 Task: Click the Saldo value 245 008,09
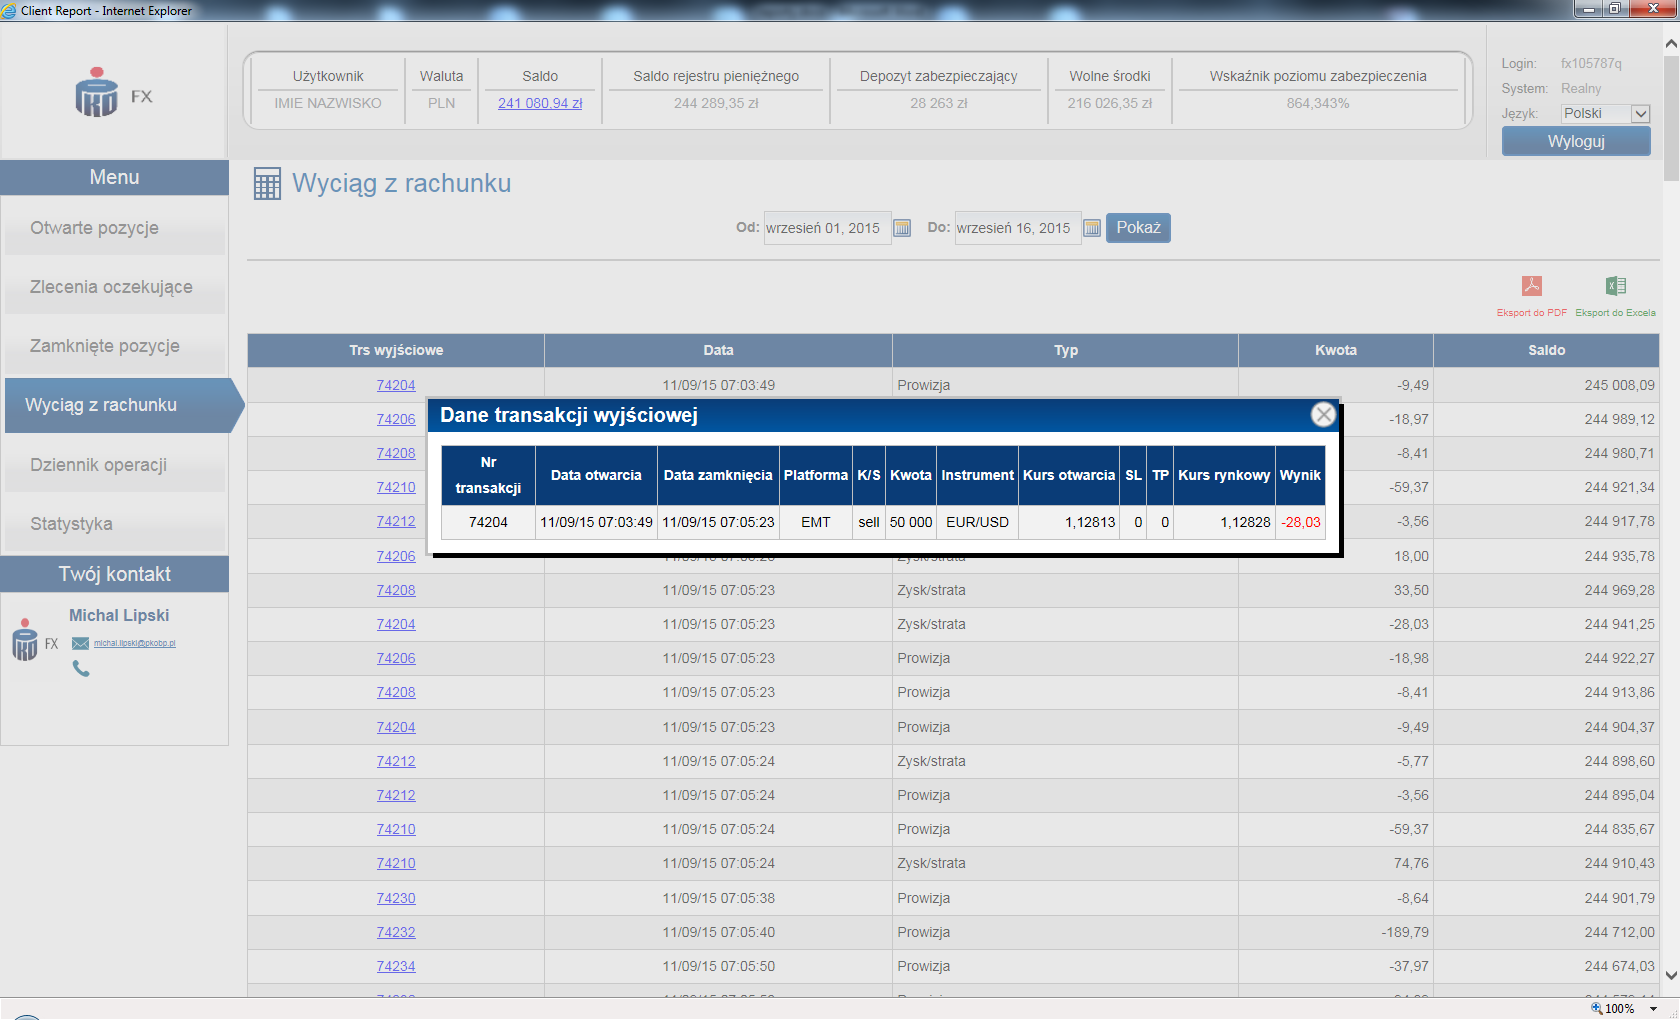pos(1619,385)
